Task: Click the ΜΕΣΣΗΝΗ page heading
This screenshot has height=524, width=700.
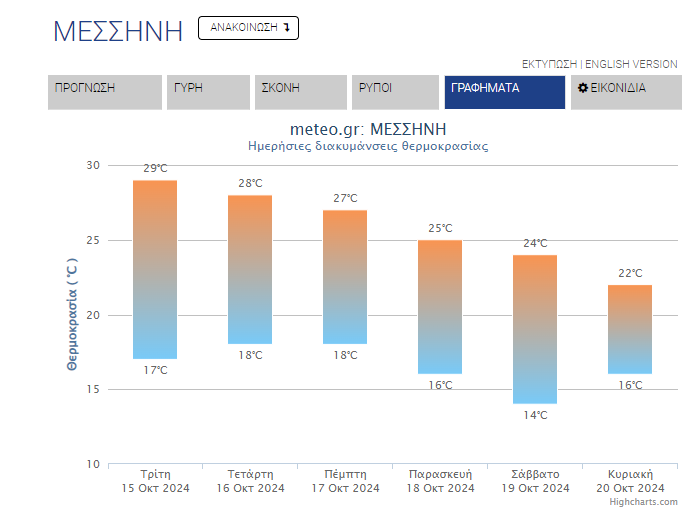Action: pos(118,31)
